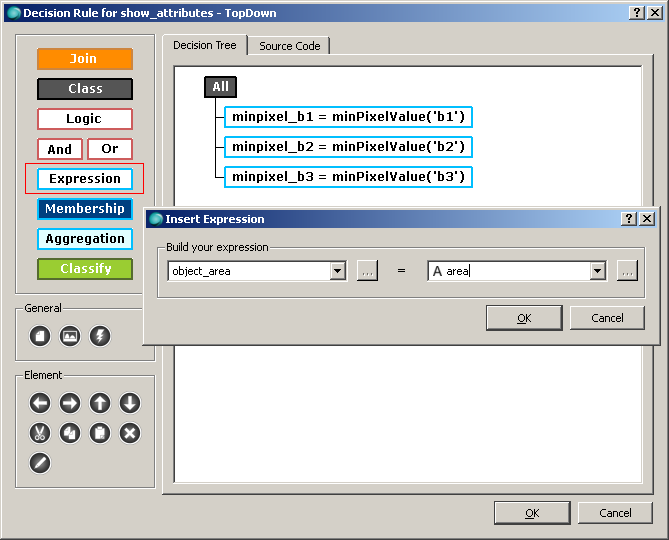Copy the element using the copy icon
Screen dimensions: 669x540
(x=70, y=433)
